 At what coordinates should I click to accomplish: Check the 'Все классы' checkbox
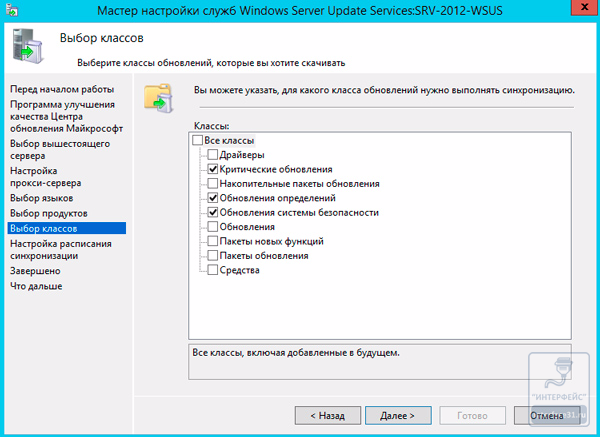(x=197, y=141)
